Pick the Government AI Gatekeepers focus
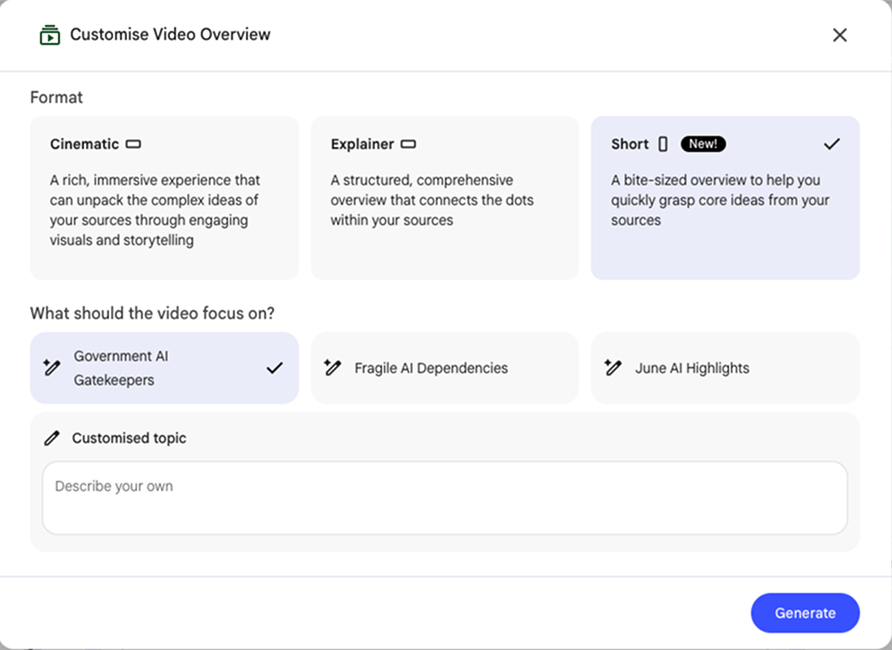The width and height of the screenshot is (892, 650). click(164, 368)
